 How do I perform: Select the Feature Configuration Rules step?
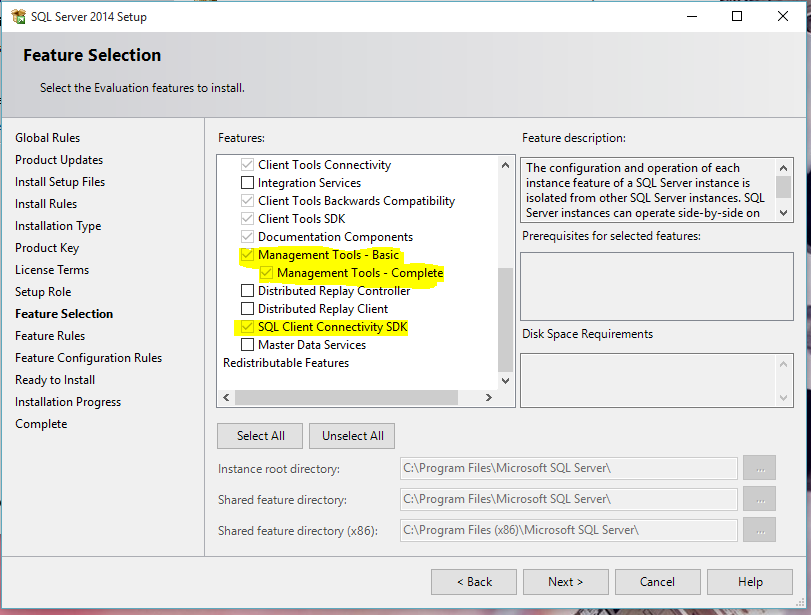88,358
